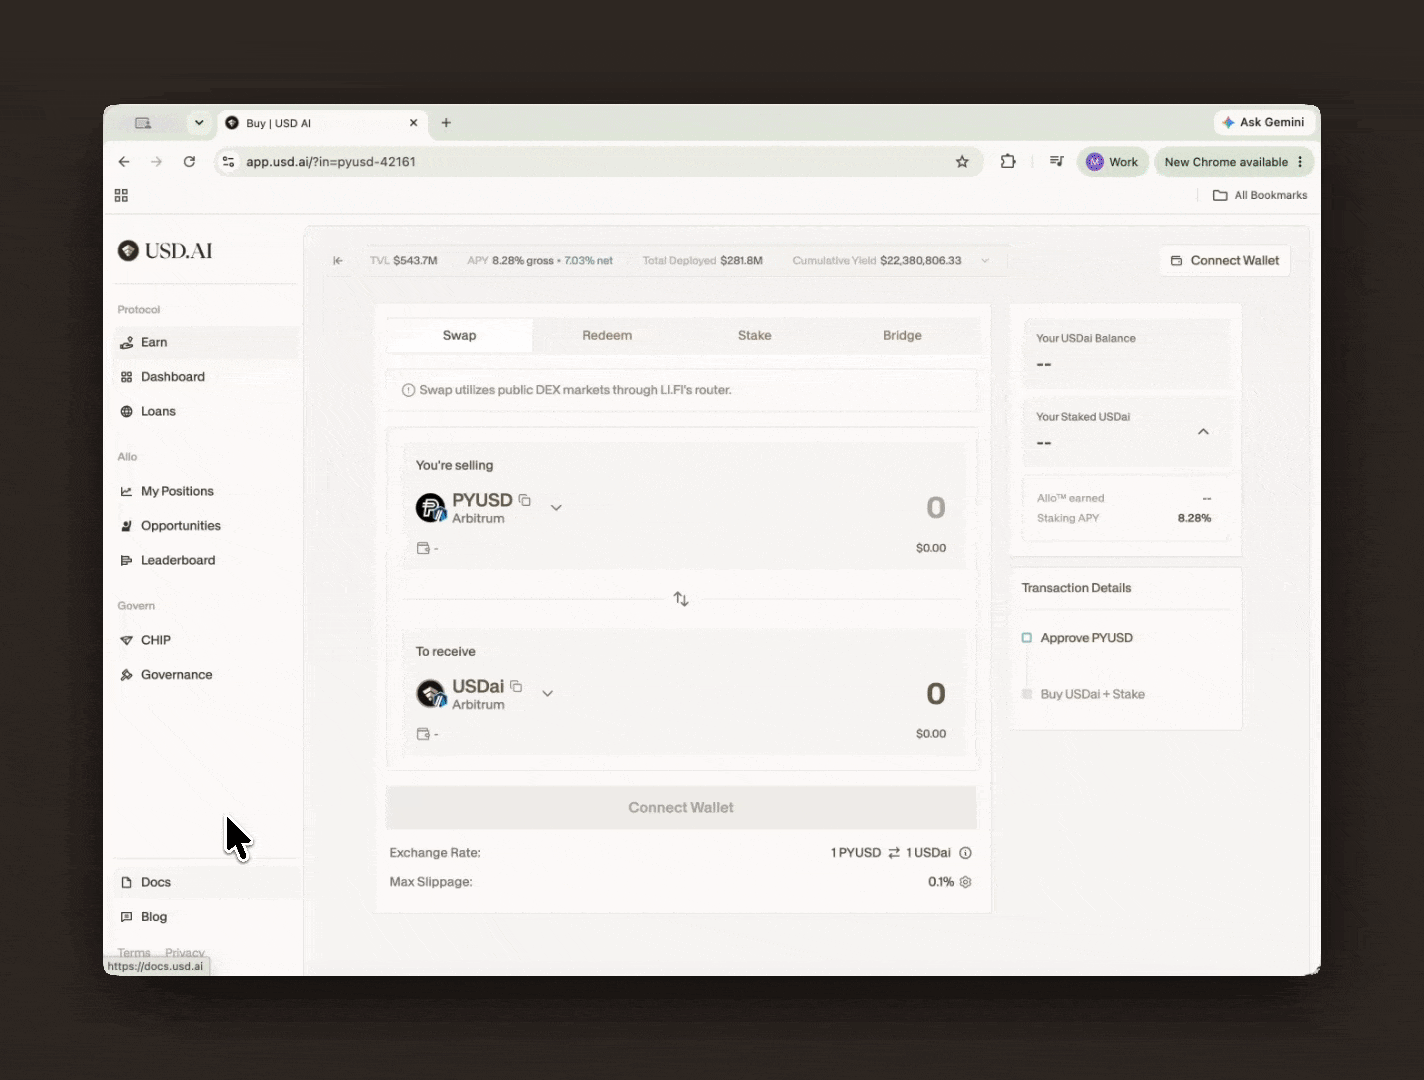
Task: Close the Buy | USD AI tab
Action: point(413,123)
